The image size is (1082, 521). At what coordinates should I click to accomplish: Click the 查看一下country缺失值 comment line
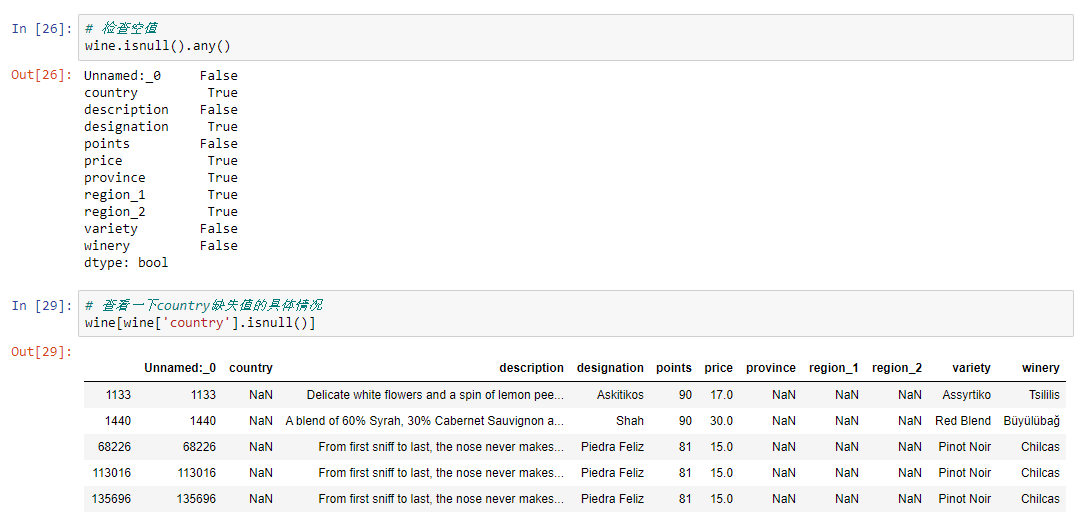click(x=204, y=304)
